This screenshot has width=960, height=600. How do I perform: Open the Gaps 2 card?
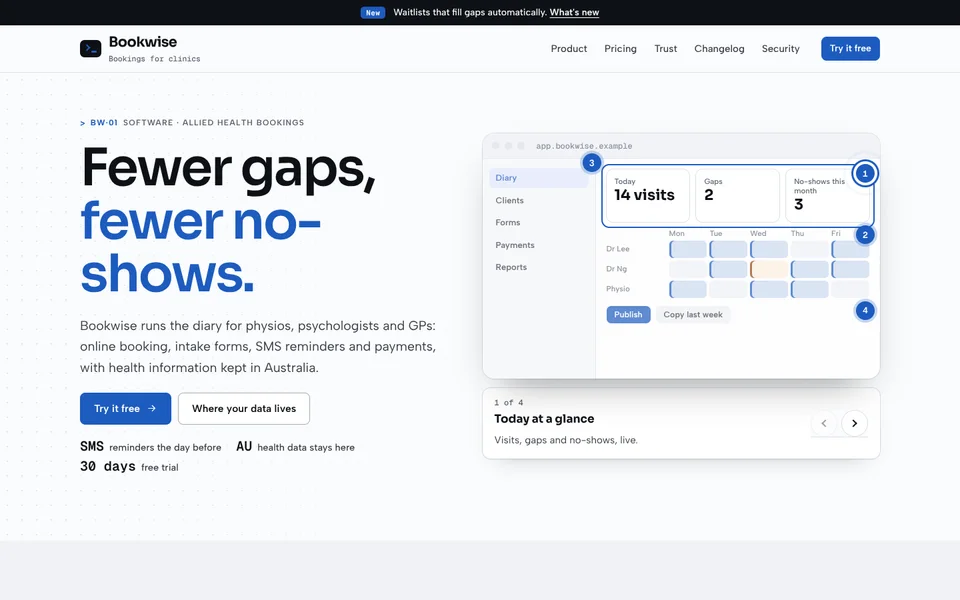pyautogui.click(x=737, y=195)
